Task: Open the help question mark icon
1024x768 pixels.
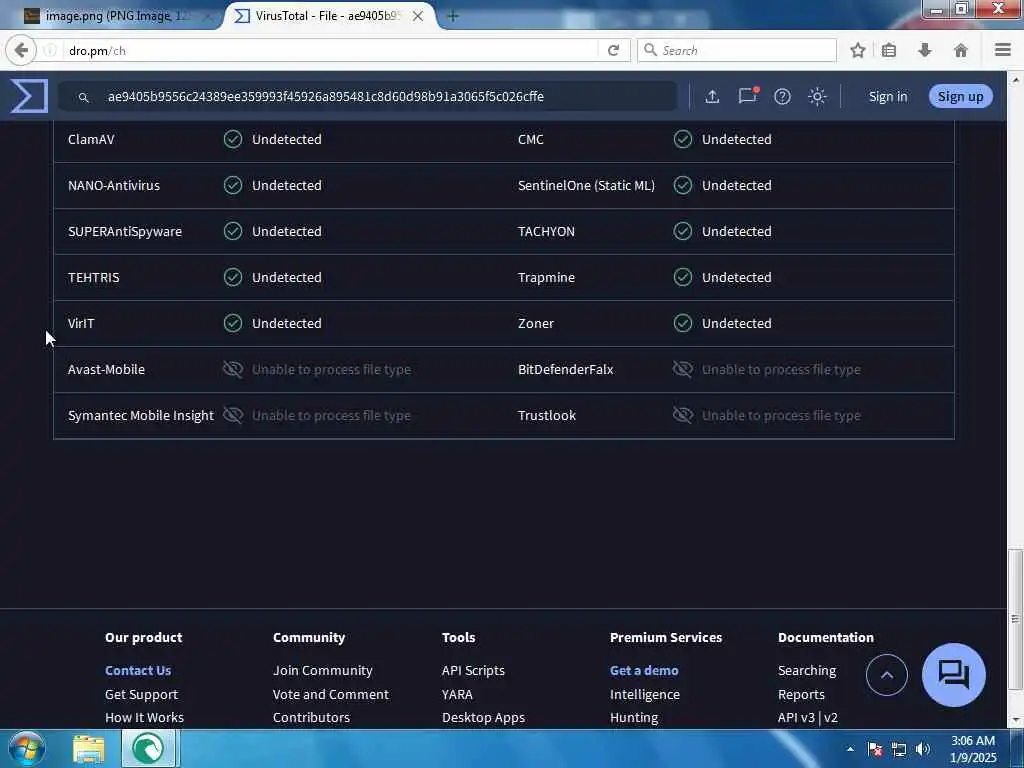Action: click(x=782, y=97)
